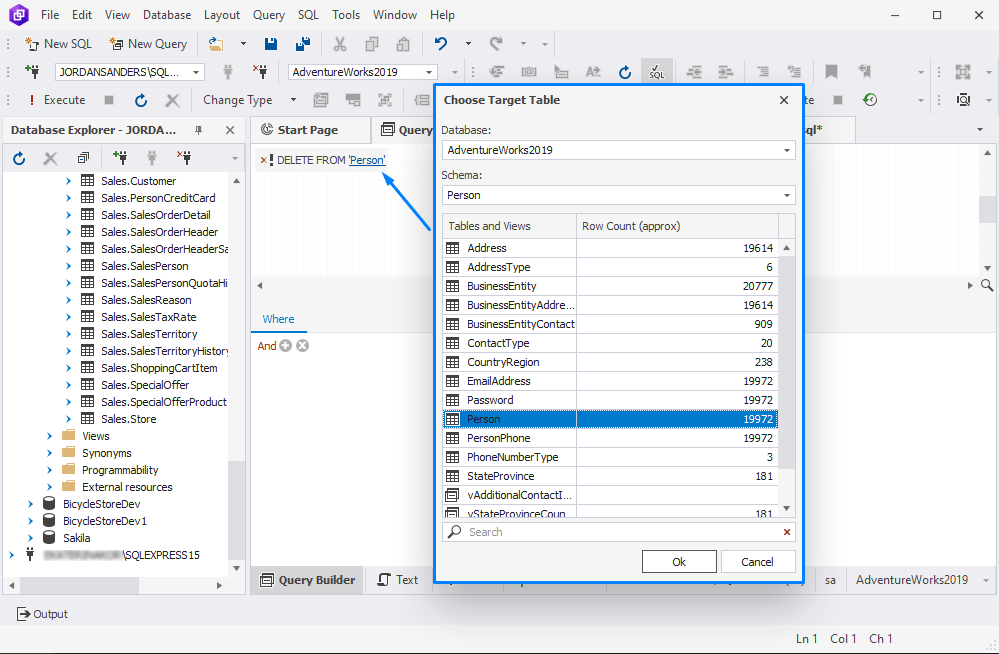Click the table list scroll down arrow
The width and height of the screenshot is (999, 654).
coord(787,509)
